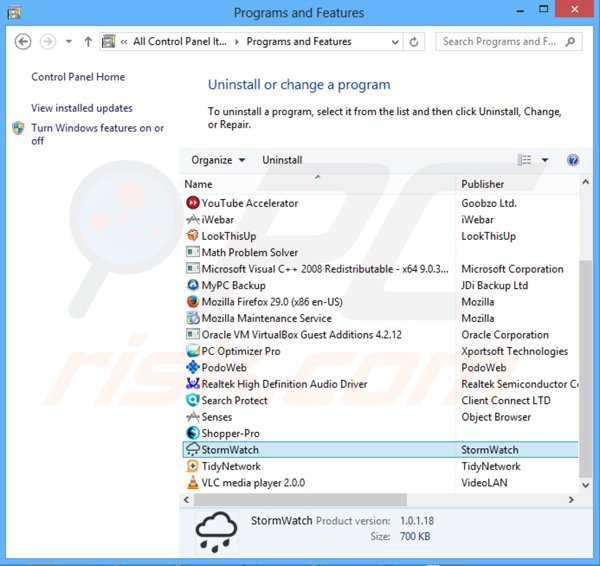The width and height of the screenshot is (600, 566).
Task: Click the Math Problem Solver icon
Action: pos(192,252)
